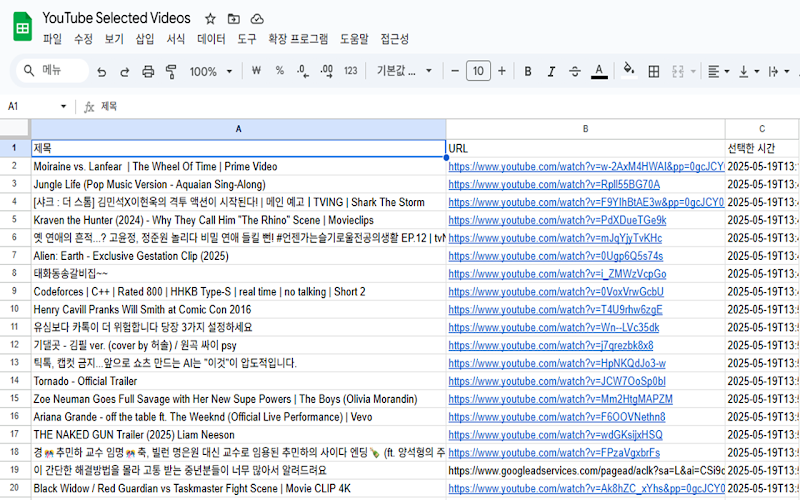Open the 도움말 menu
Viewport: 800px width, 500px height.
click(354, 39)
